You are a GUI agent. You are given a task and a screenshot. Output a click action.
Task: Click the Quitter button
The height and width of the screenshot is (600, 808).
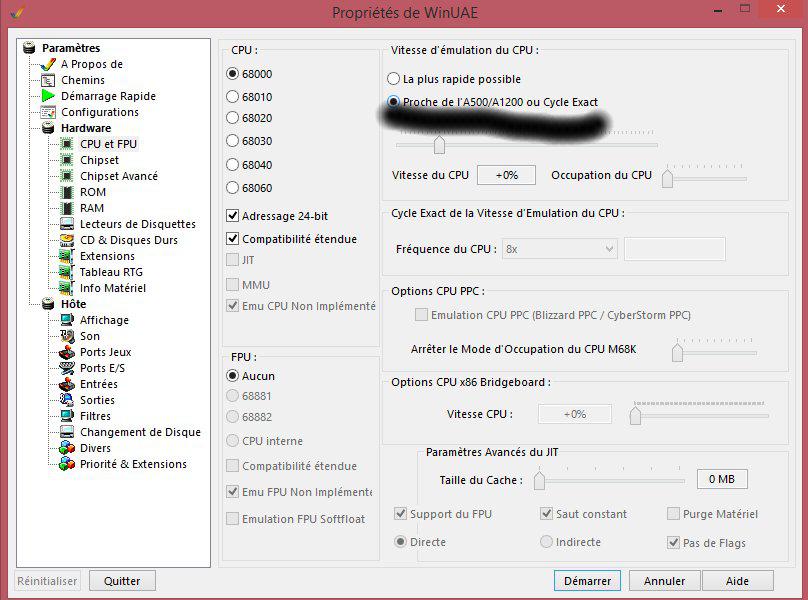pyautogui.click(x=122, y=581)
